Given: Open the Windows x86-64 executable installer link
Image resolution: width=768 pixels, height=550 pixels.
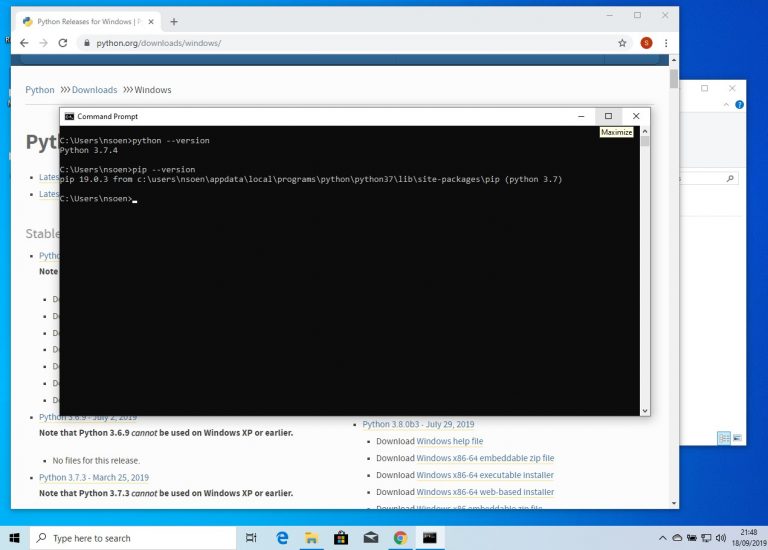Looking at the screenshot, I should 485,475.
